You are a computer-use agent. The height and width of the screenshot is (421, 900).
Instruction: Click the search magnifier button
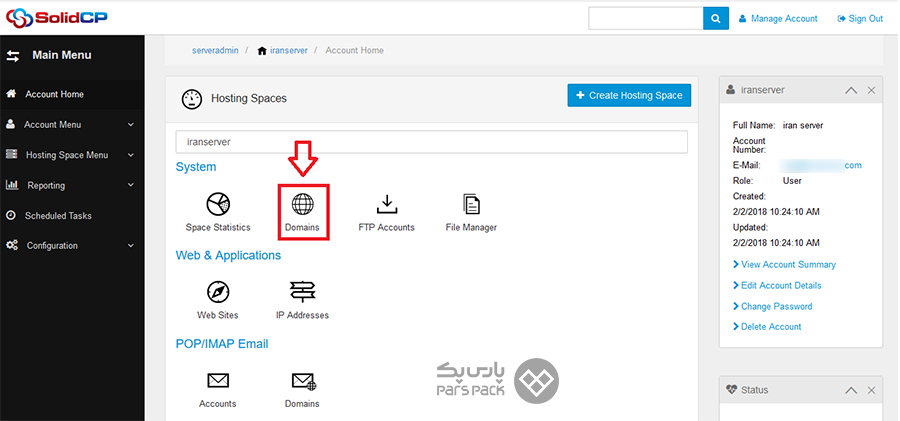coord(715,18)
